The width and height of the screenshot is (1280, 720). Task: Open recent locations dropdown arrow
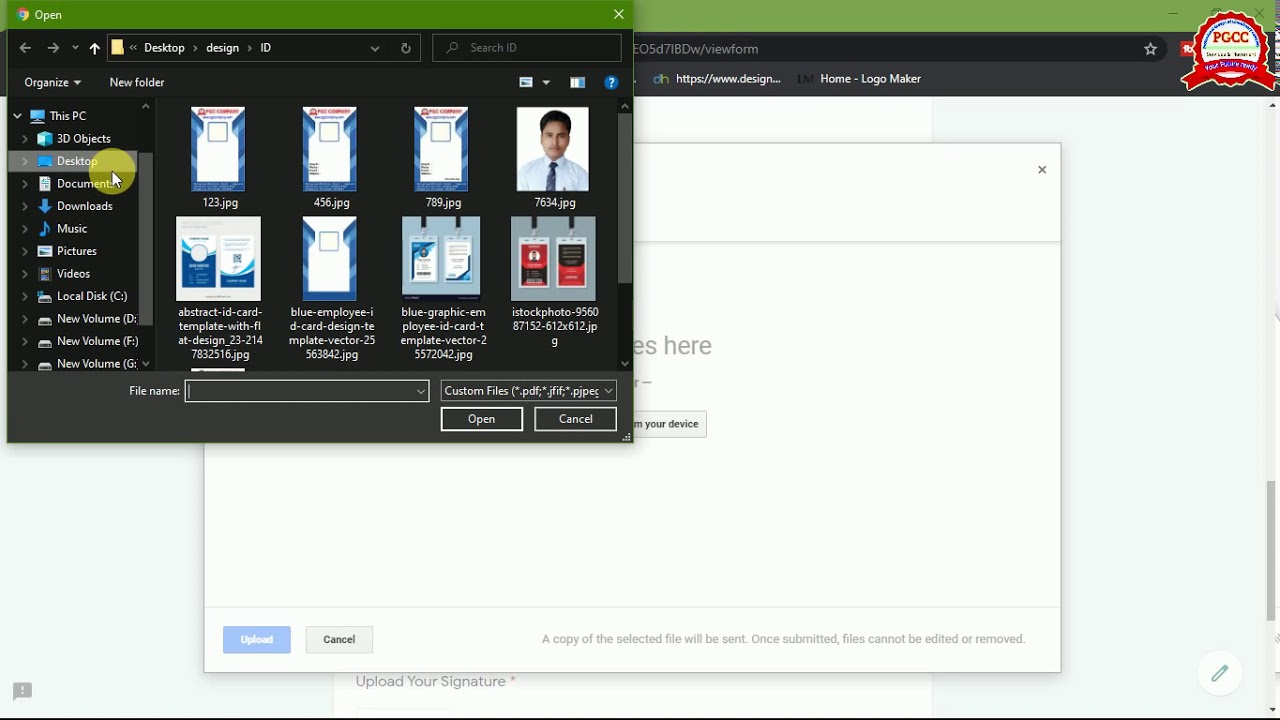[x=75, y=48]
